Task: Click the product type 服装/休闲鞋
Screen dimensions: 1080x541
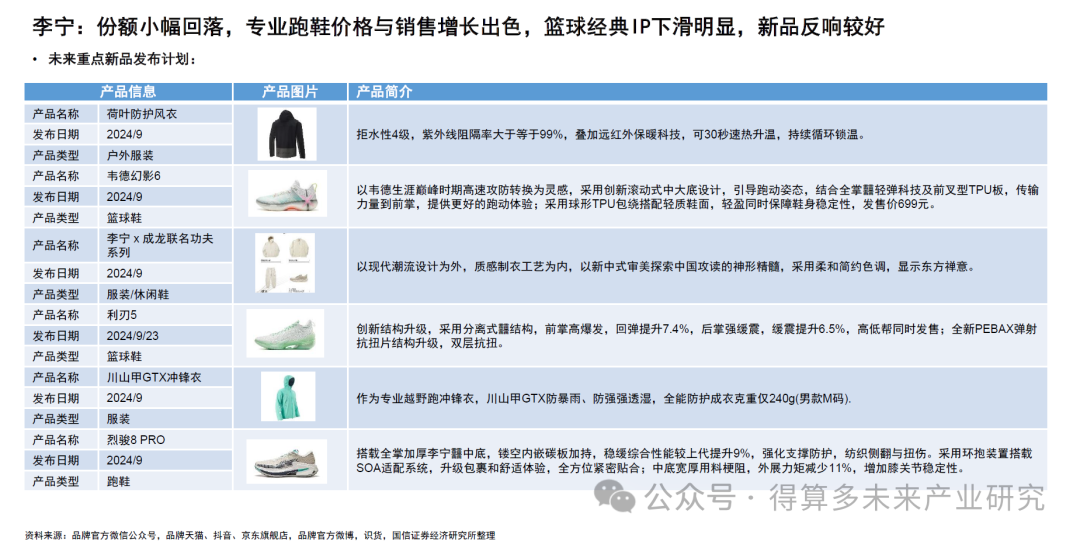Action: click(138, 294)
